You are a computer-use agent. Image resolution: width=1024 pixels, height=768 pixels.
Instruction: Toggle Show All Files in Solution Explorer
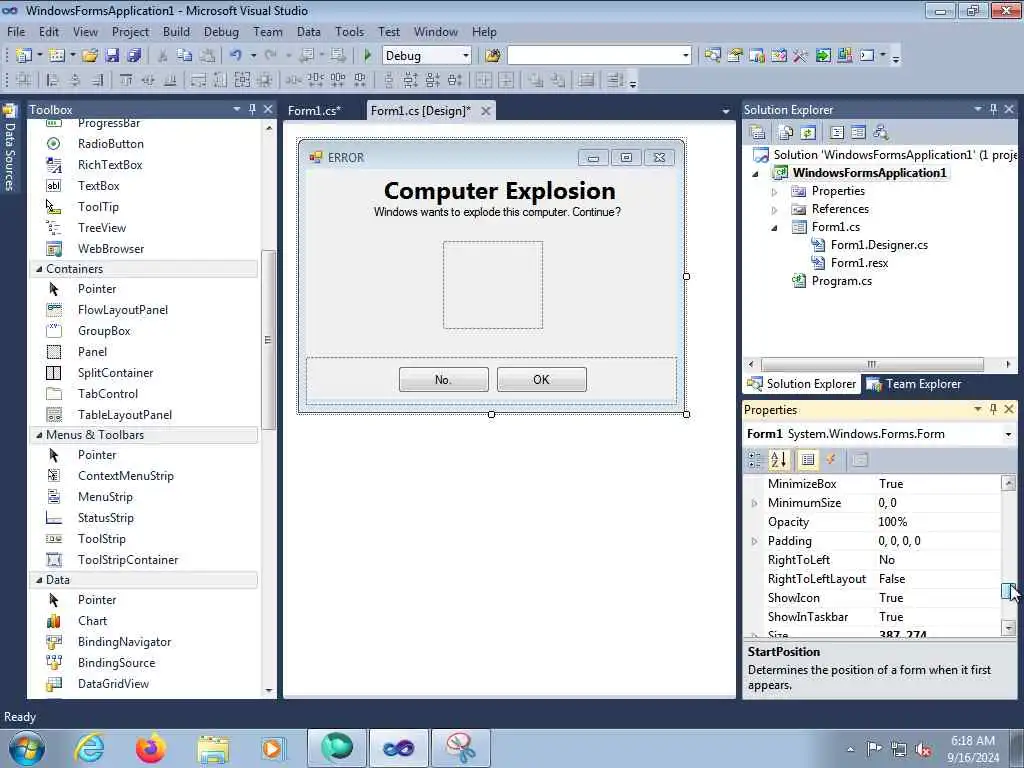(786, 133)
